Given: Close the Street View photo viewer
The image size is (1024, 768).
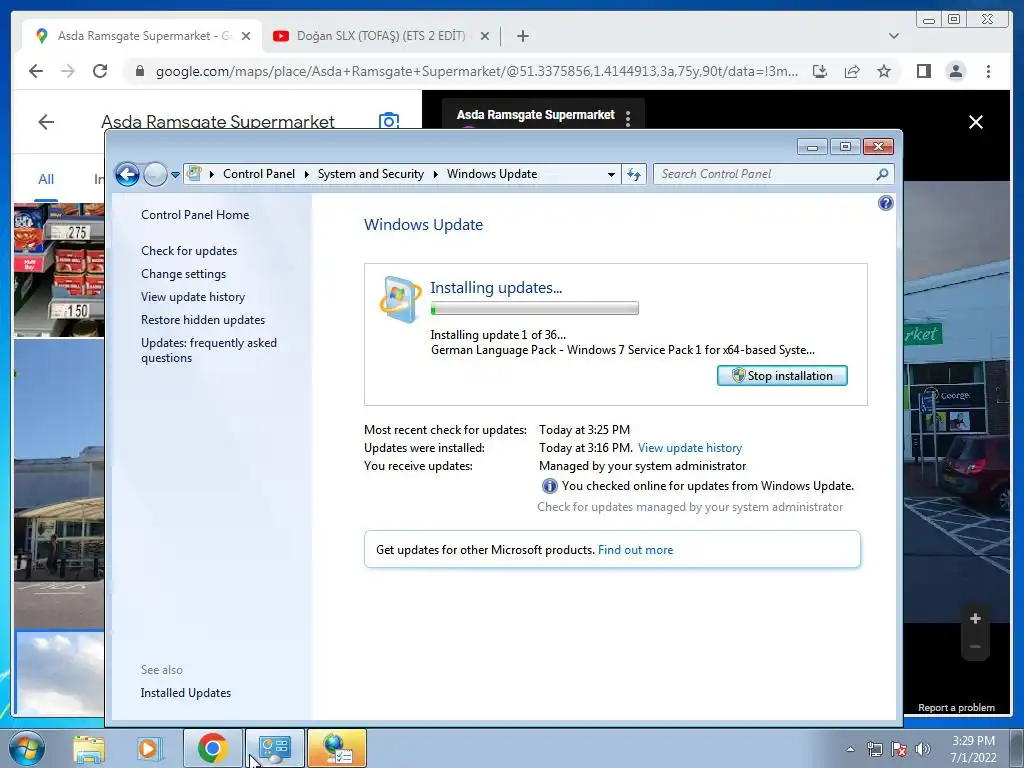Looking at the screenshot, I should coord(976,122).
